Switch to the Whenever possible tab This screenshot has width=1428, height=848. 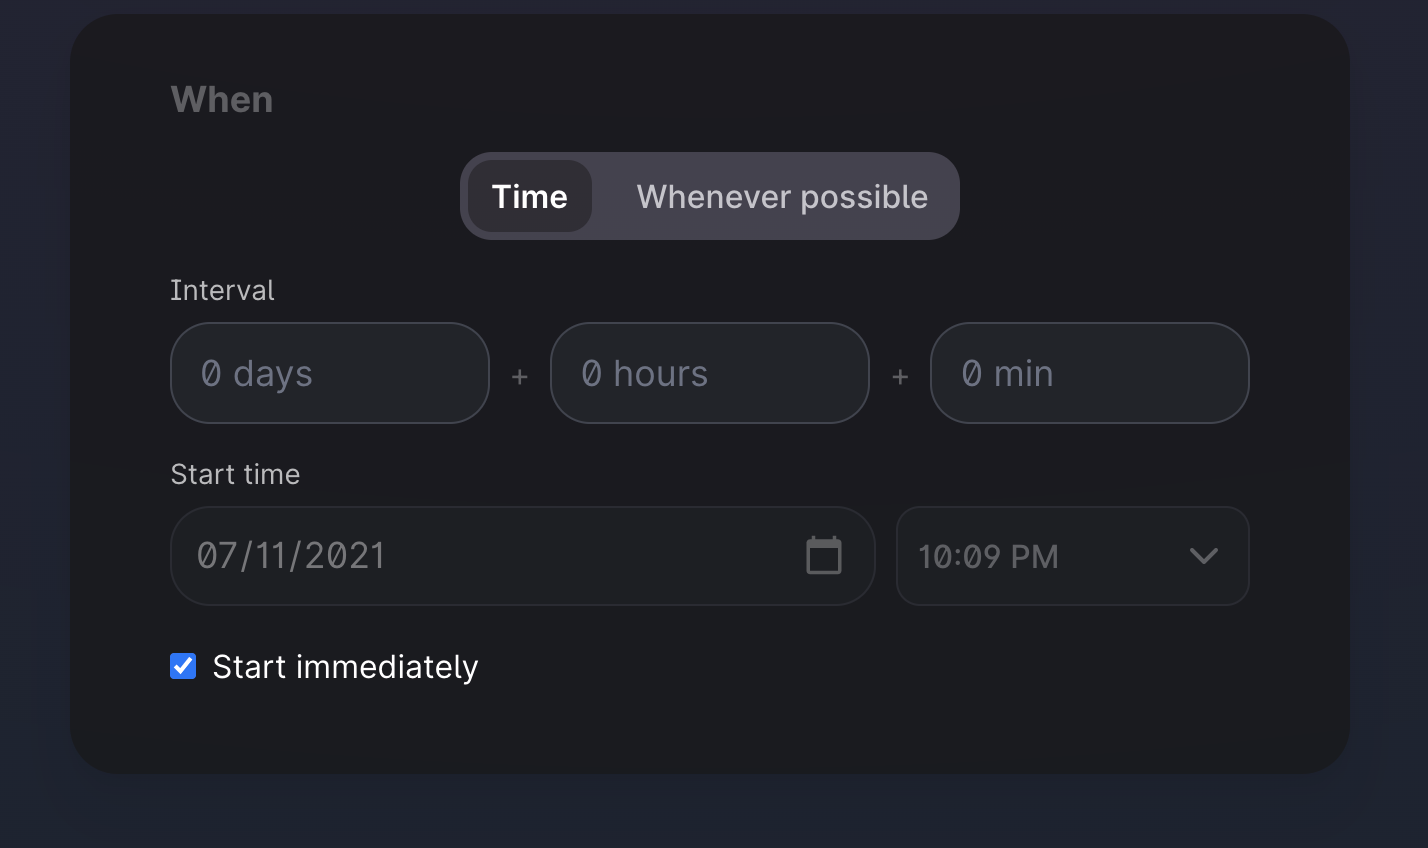click(782, 196)
